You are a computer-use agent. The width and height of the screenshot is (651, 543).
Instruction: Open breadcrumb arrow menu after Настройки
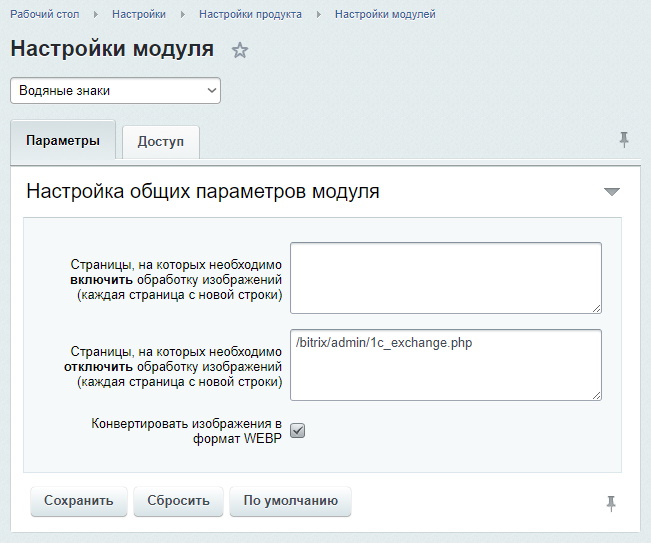click(x=185, y=15)
